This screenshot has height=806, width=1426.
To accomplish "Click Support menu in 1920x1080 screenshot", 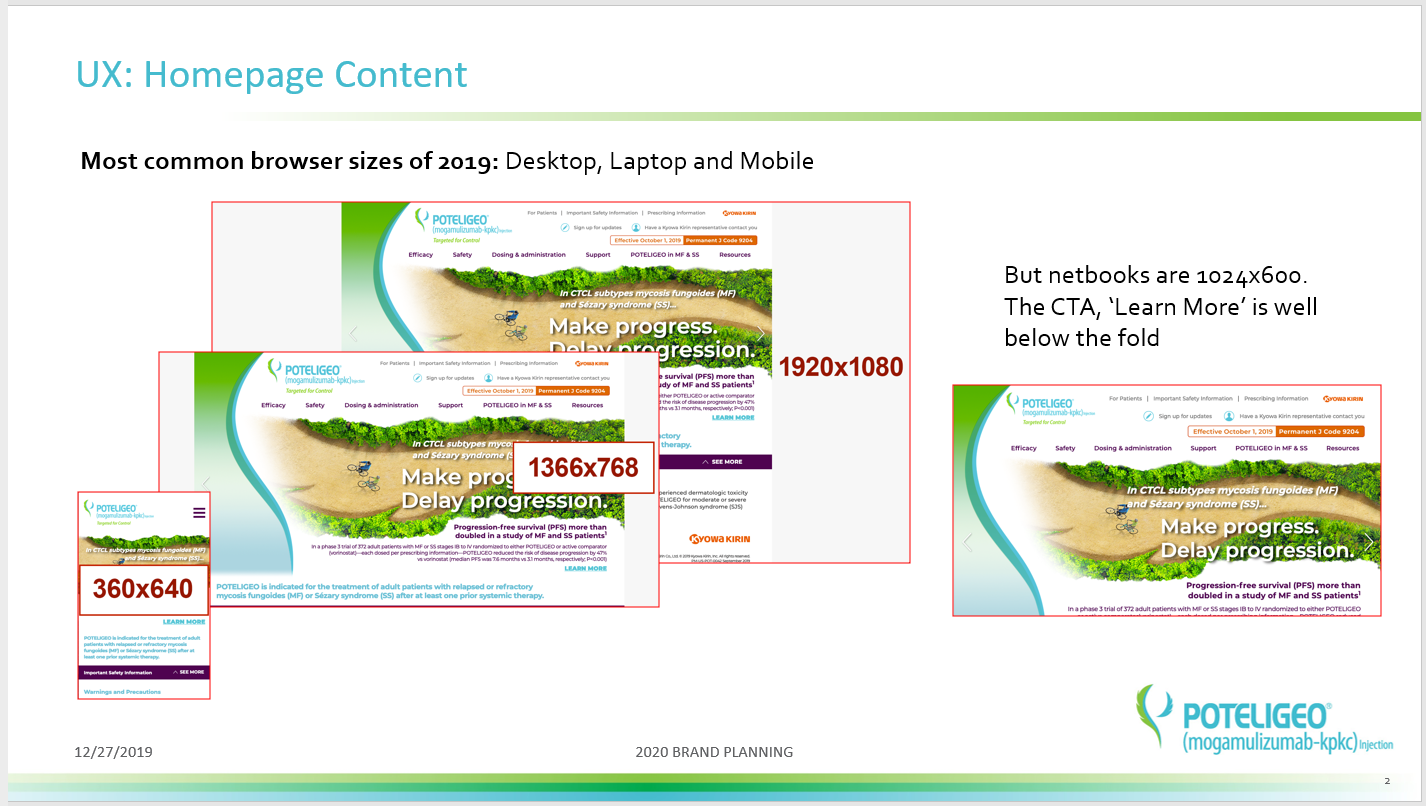I will point(598,255).
